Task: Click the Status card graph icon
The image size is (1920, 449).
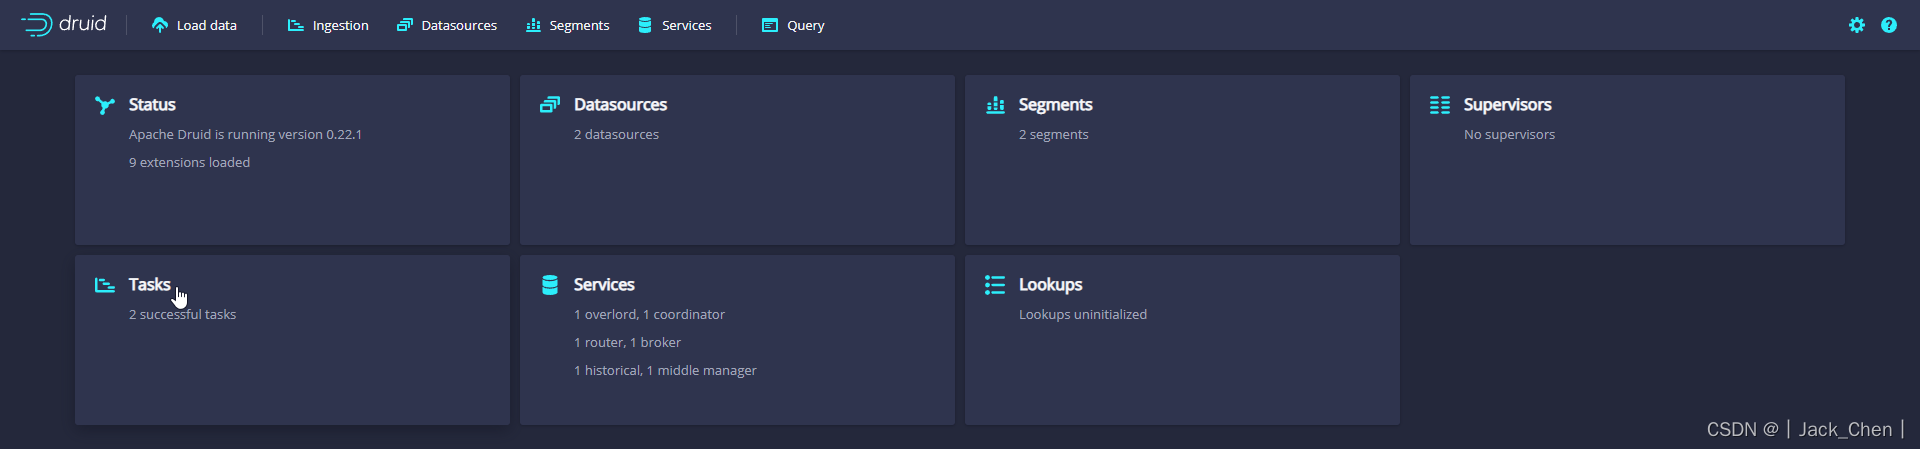Action: click(x=104, y=105)
